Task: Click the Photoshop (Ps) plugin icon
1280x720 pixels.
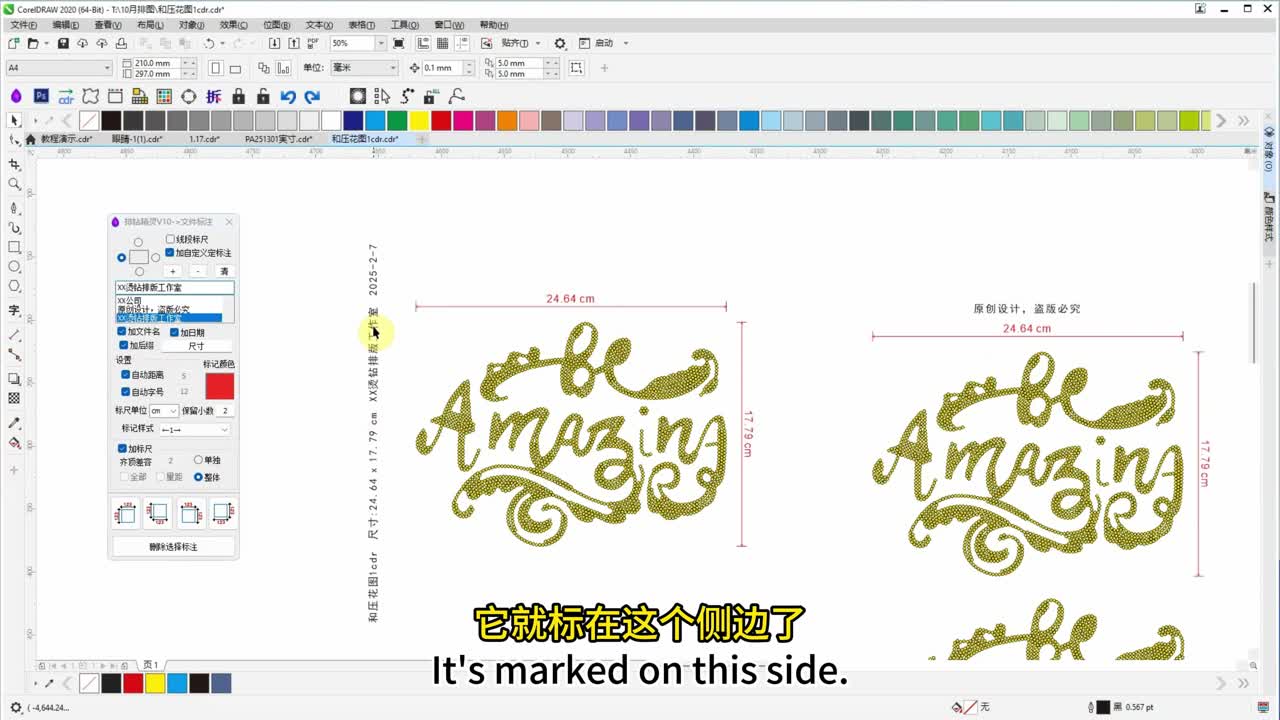Action: (x=41, y=96)
